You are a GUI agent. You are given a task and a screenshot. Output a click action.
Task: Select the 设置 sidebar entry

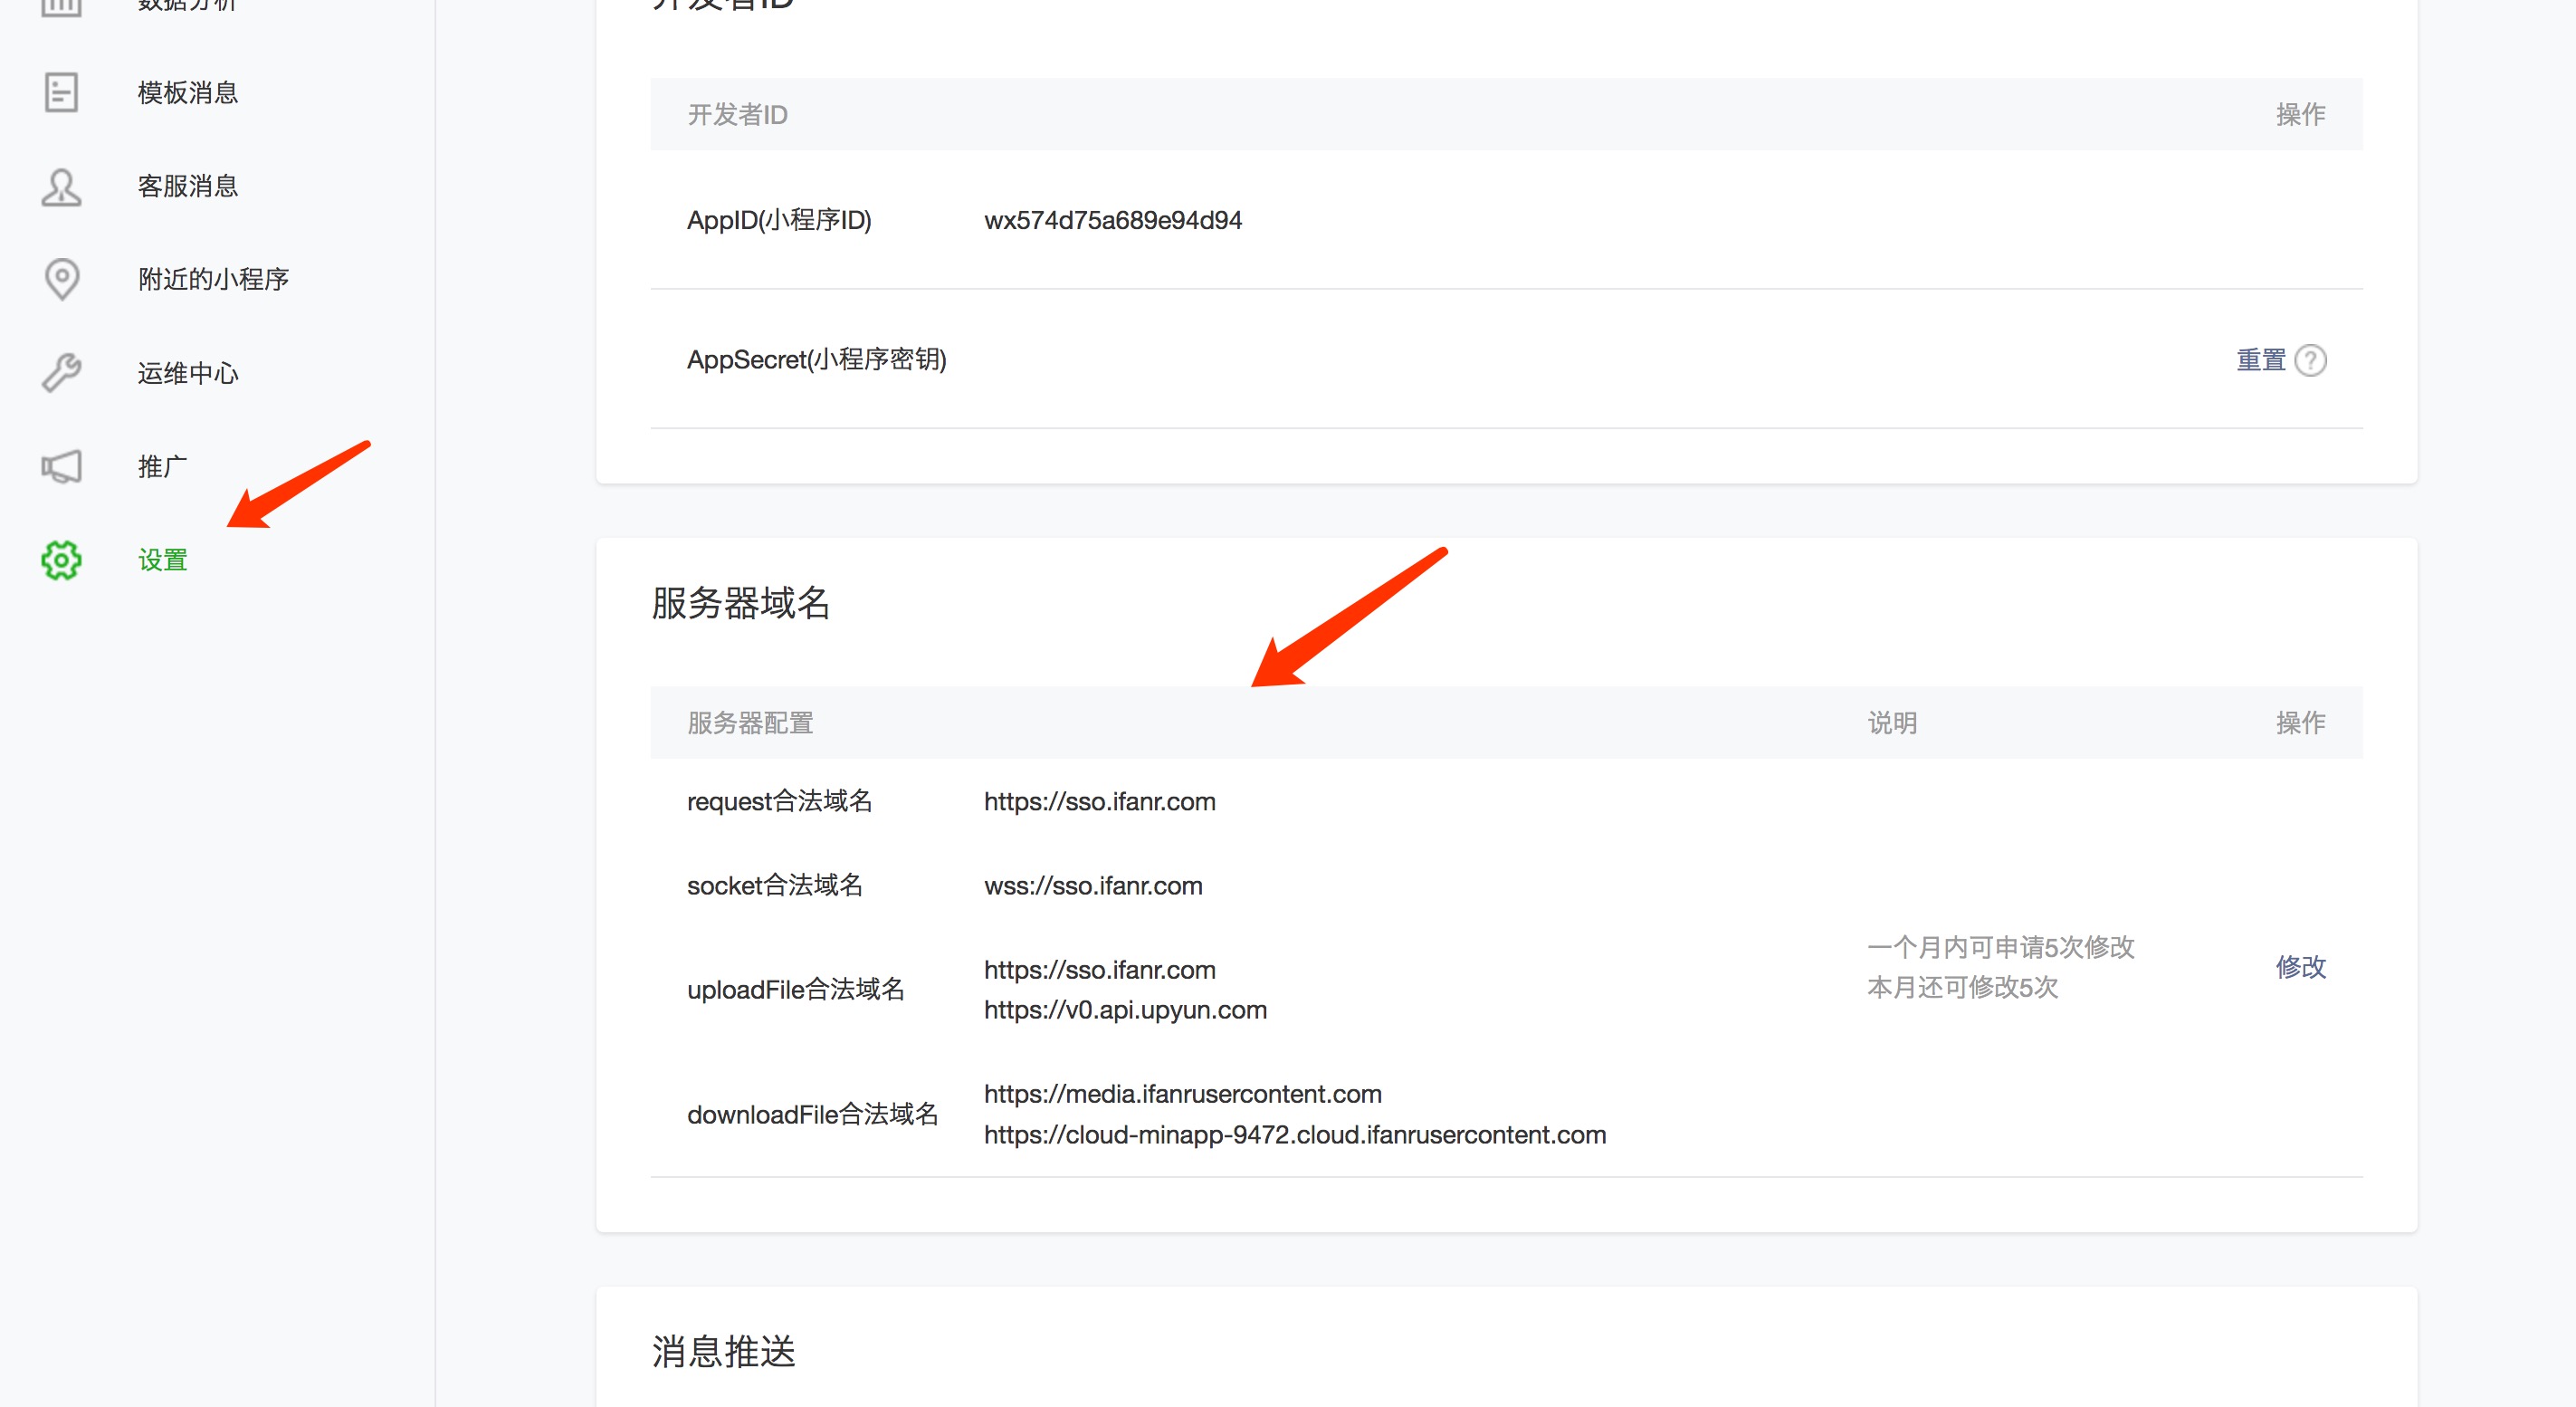click(x=162, y=560)
